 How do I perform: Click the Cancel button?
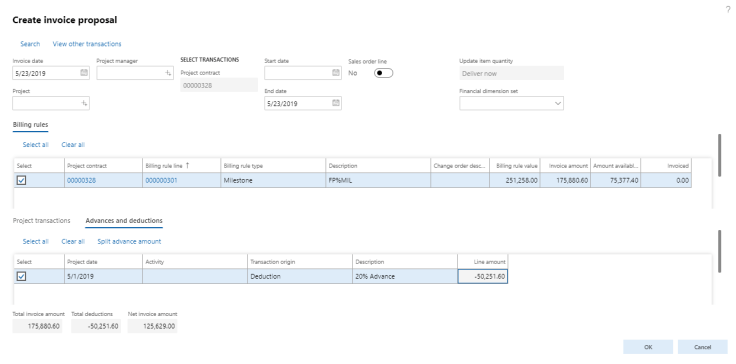703,347
